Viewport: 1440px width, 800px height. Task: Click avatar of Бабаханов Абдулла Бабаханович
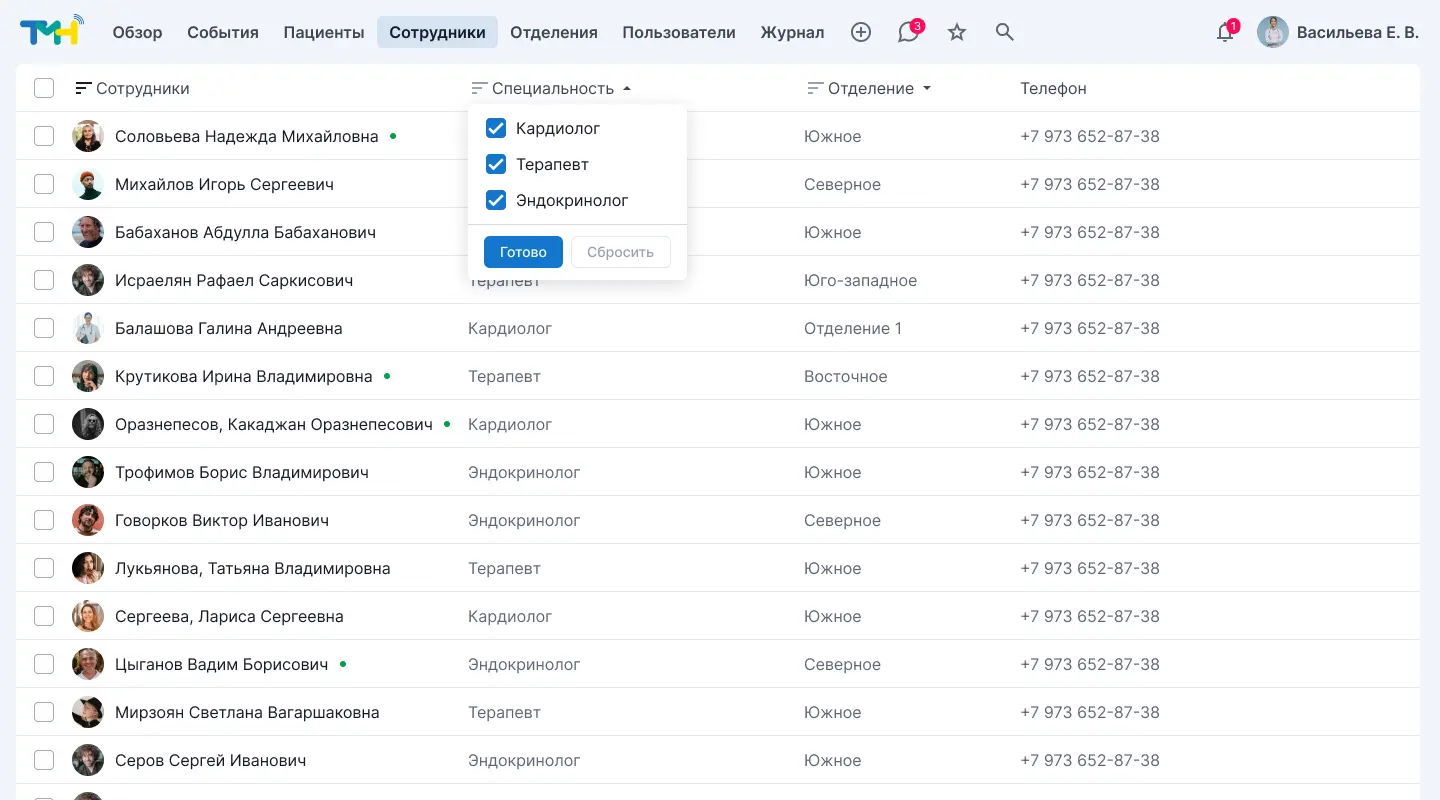coord(88,232)
